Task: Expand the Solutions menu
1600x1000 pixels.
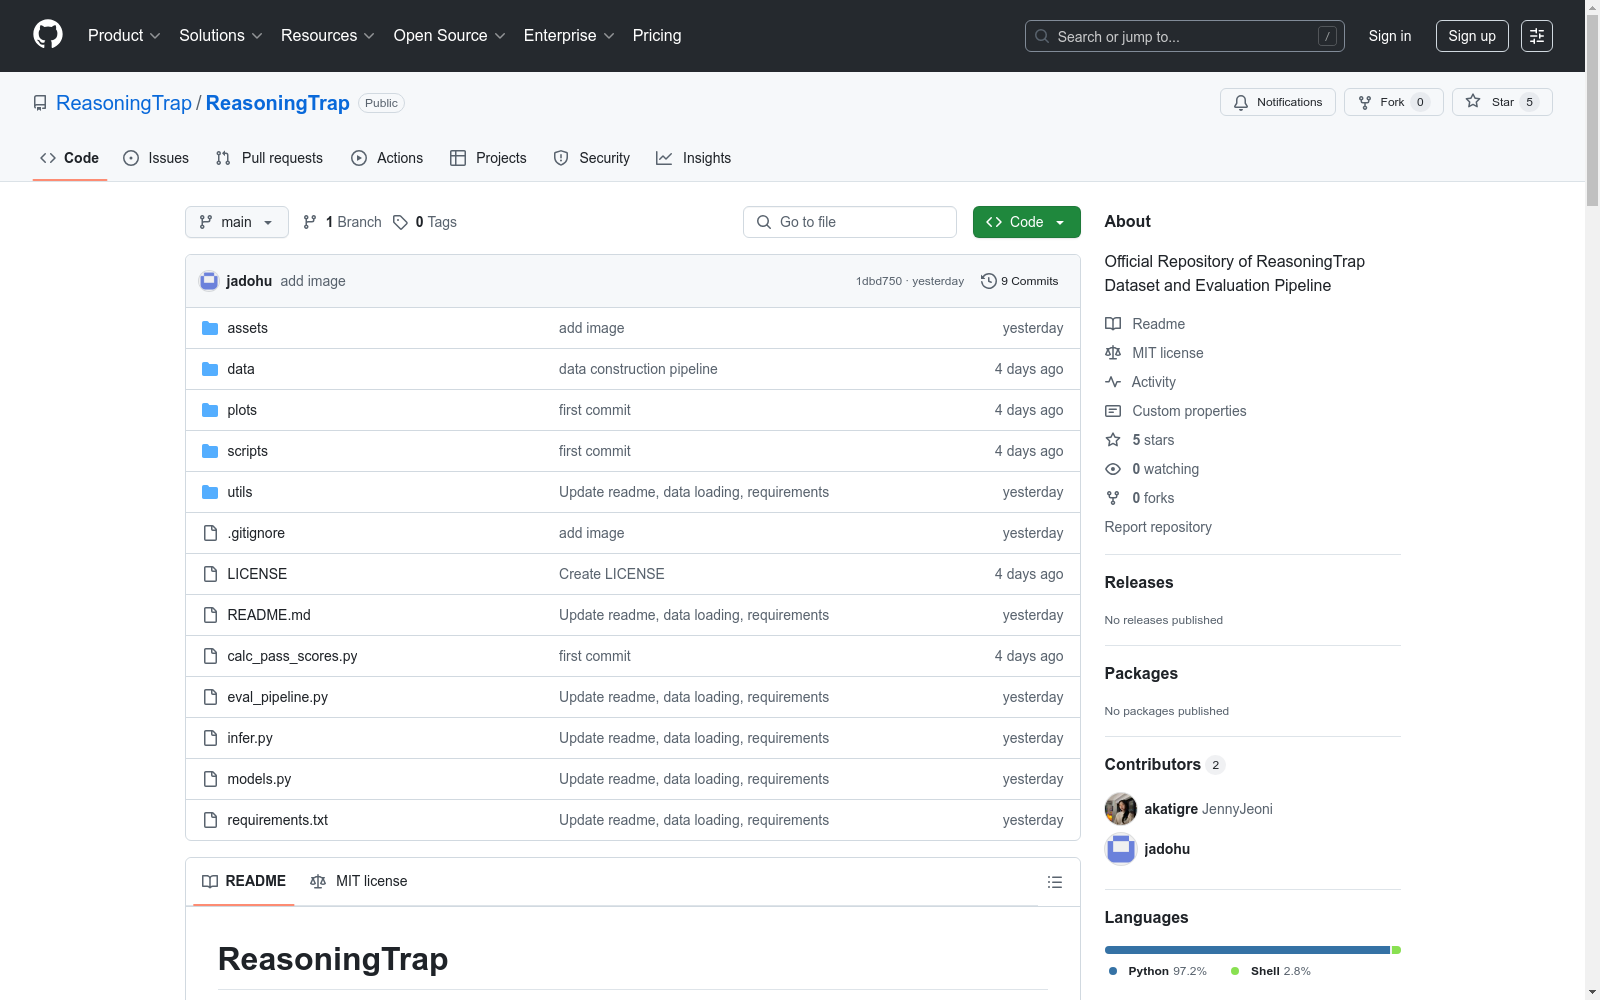Action: [221, 36]
